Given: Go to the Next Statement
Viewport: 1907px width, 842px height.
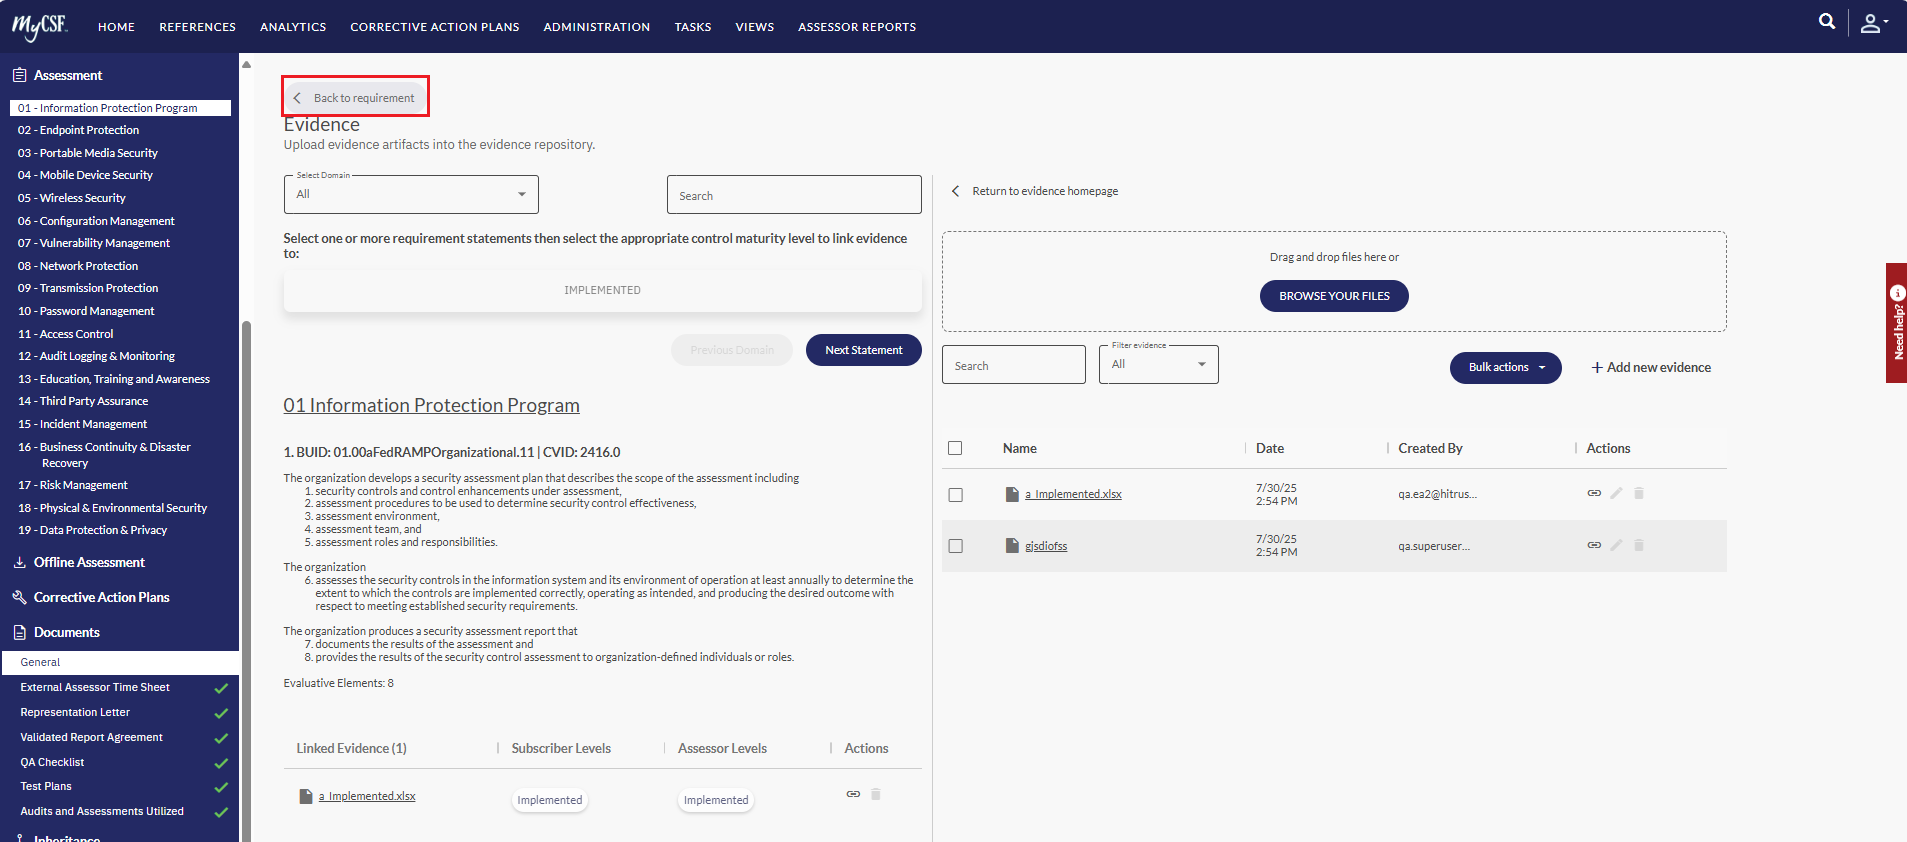Looking at the screenshot, I should (863, 350).
